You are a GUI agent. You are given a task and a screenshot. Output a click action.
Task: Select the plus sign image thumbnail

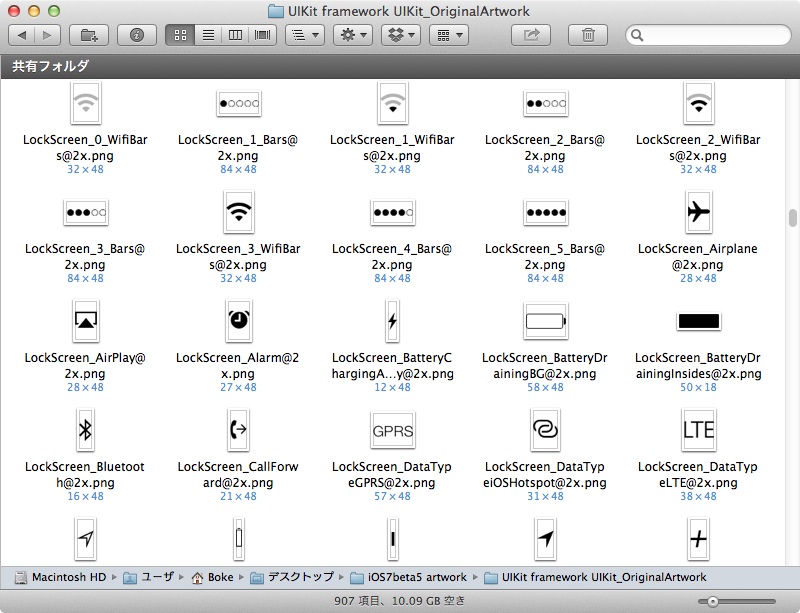[698, 539]
